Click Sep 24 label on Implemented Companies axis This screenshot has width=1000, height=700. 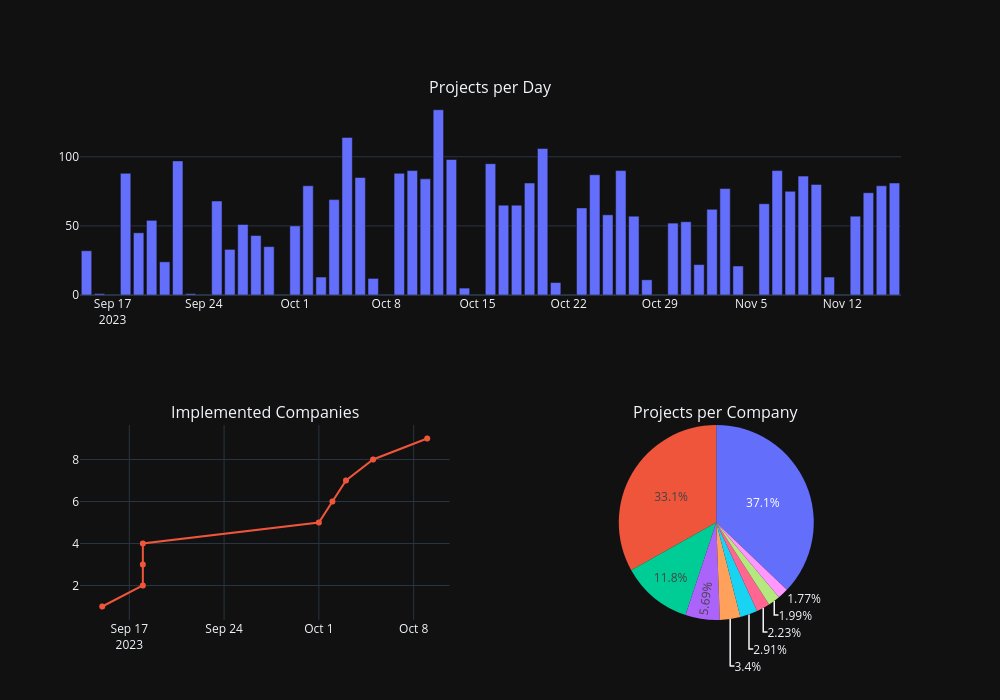point(224,629)
